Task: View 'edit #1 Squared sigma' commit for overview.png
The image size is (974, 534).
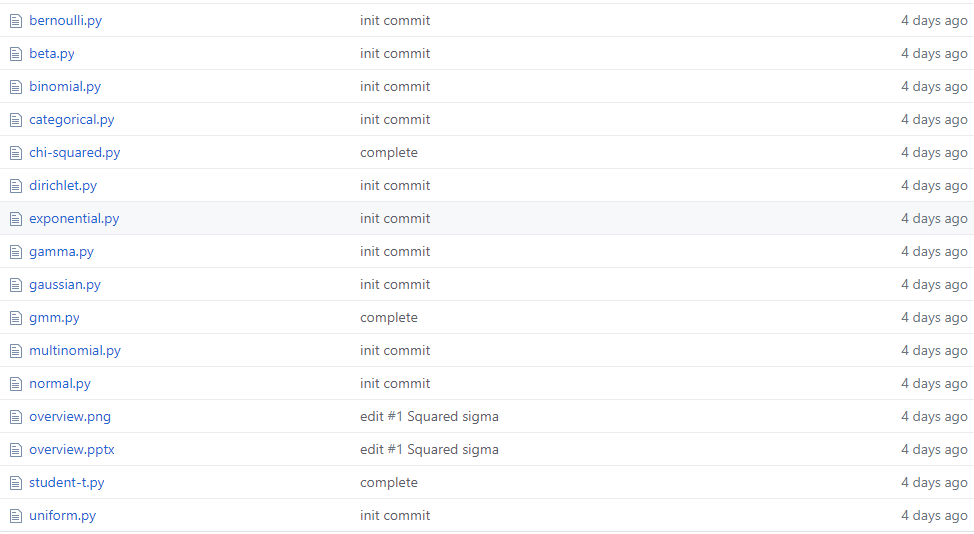Action: pos(429,416)
